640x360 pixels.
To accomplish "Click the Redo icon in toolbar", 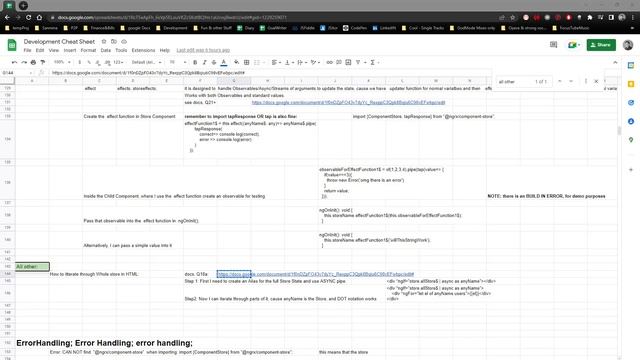I will coord(24,62).
